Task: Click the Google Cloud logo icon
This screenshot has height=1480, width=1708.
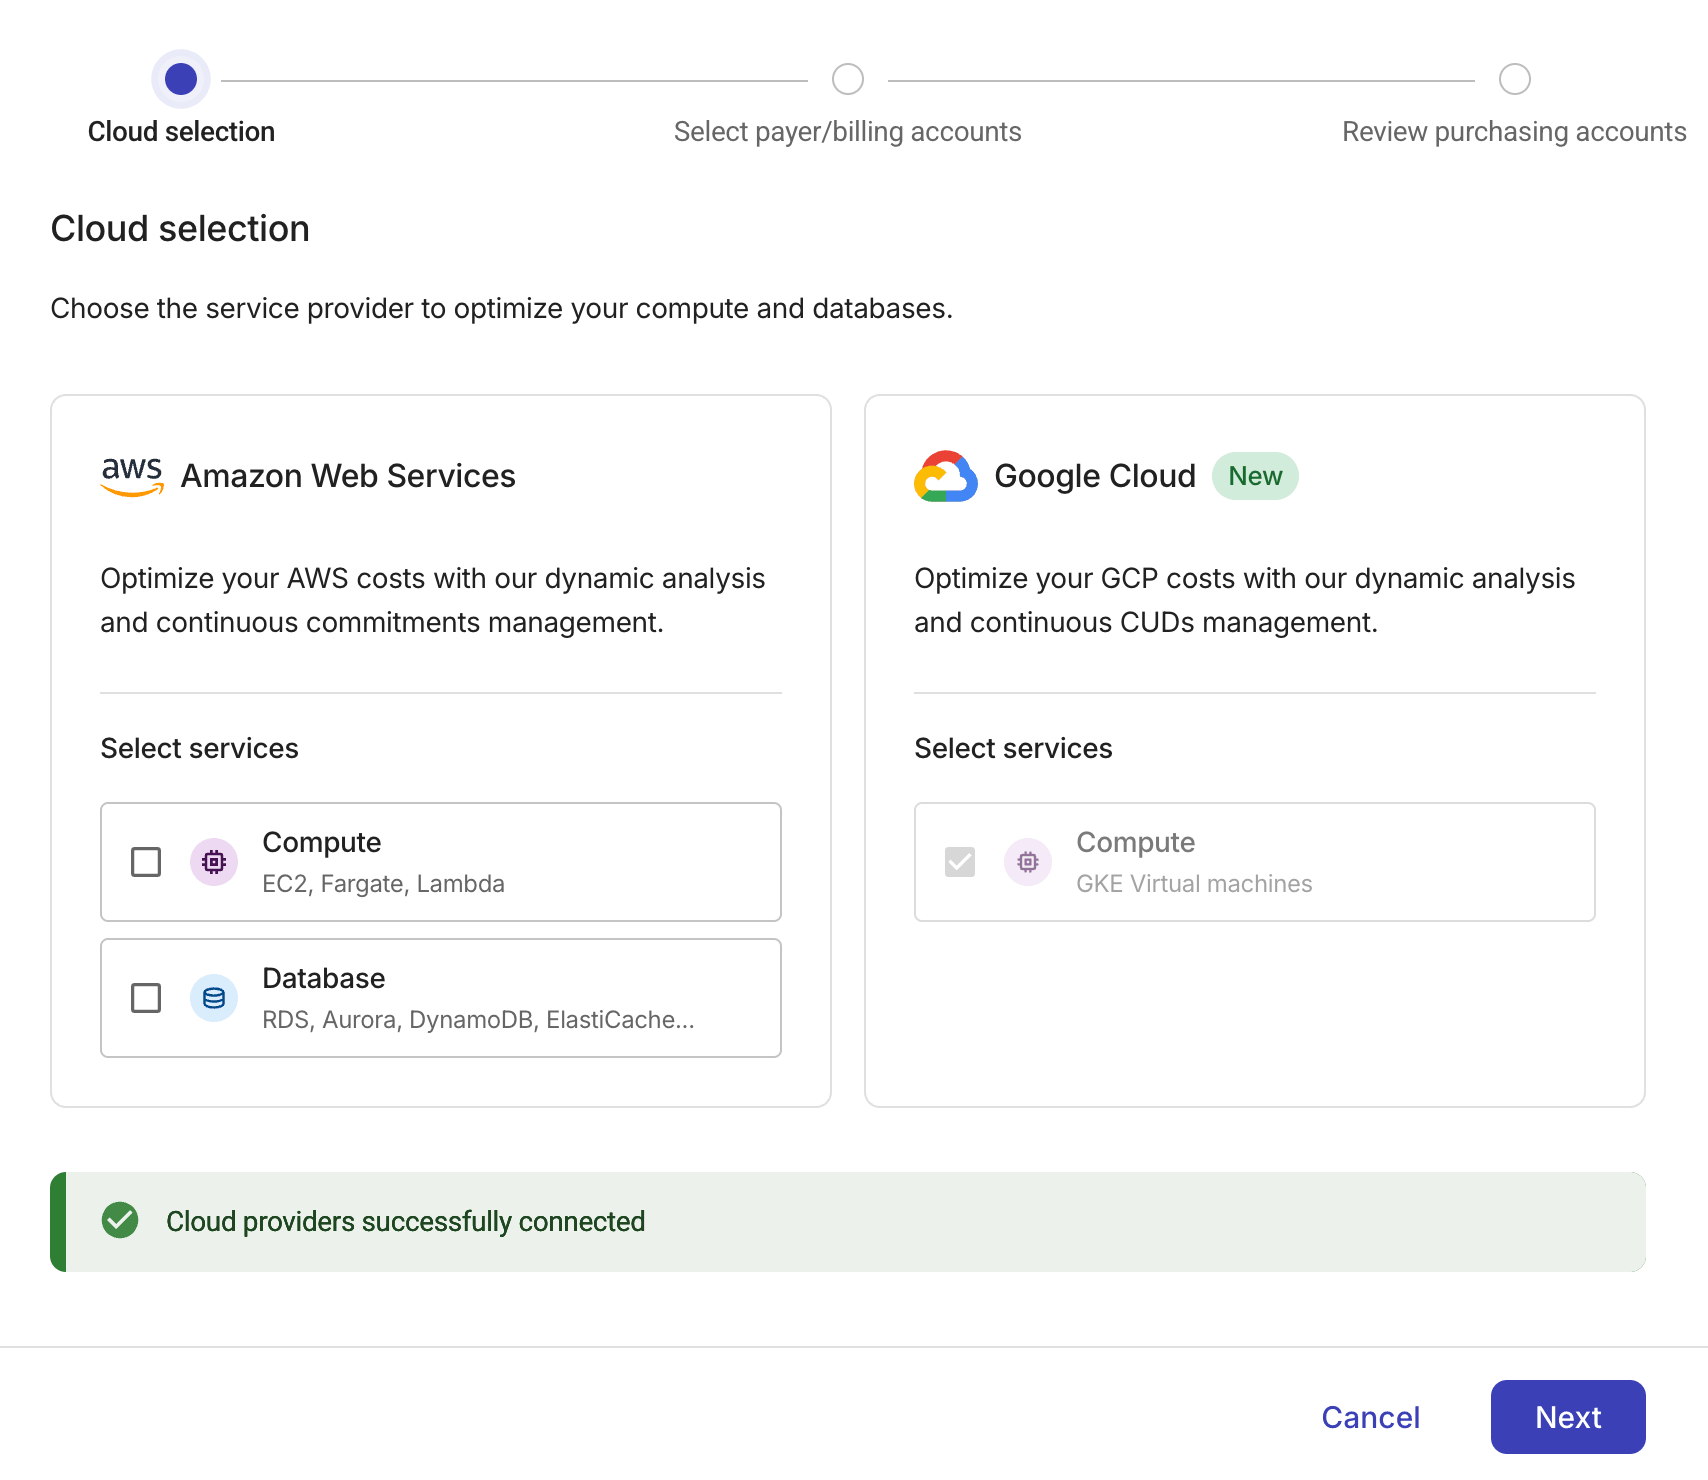Action: (x=946, y=476)
